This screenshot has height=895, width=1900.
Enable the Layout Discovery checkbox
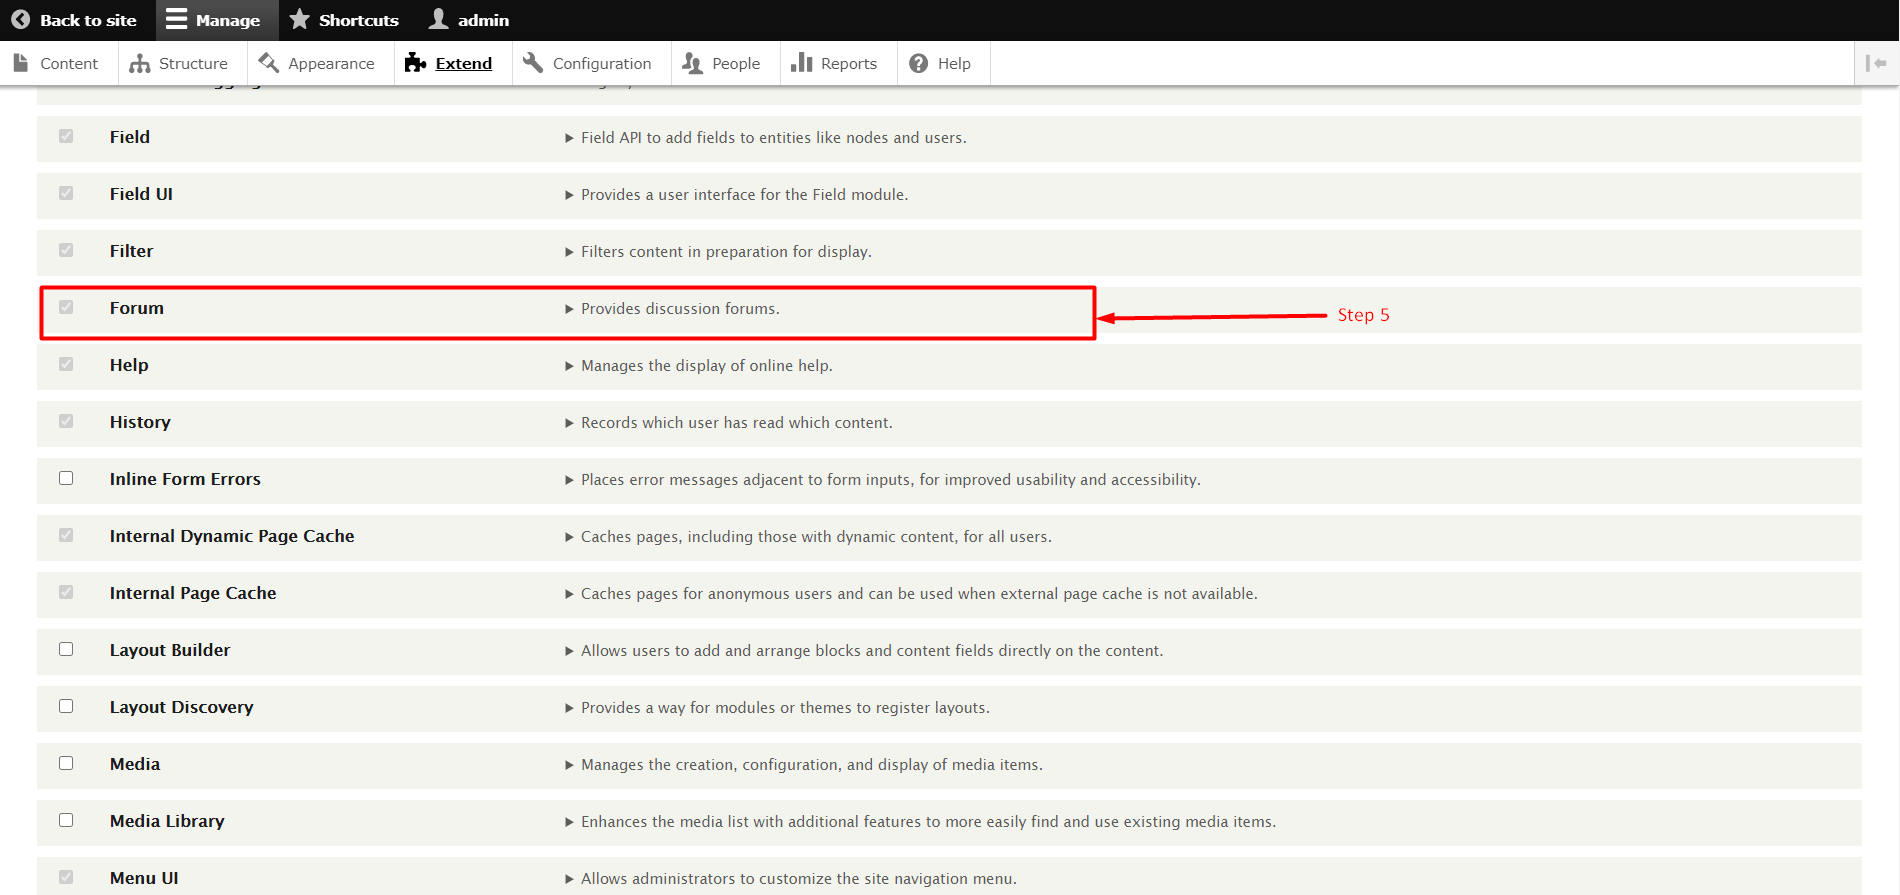pyautogui.click(x=66, y=706)
